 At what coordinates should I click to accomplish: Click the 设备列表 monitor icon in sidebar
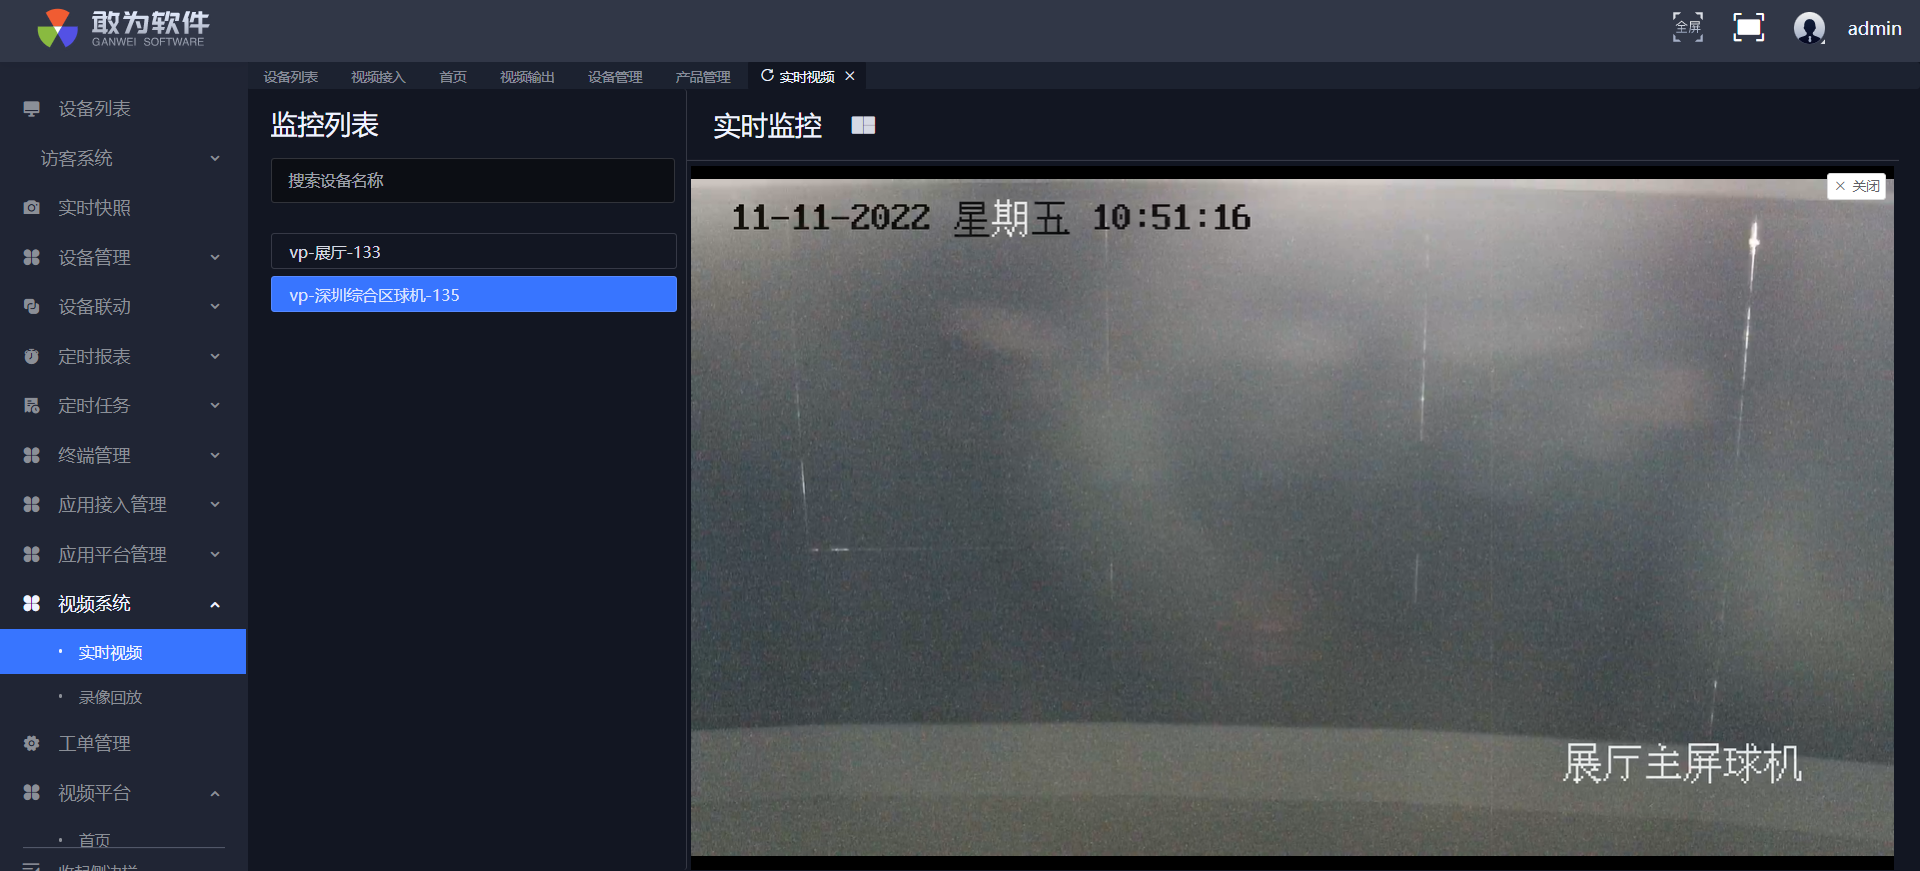pos(32,109)
